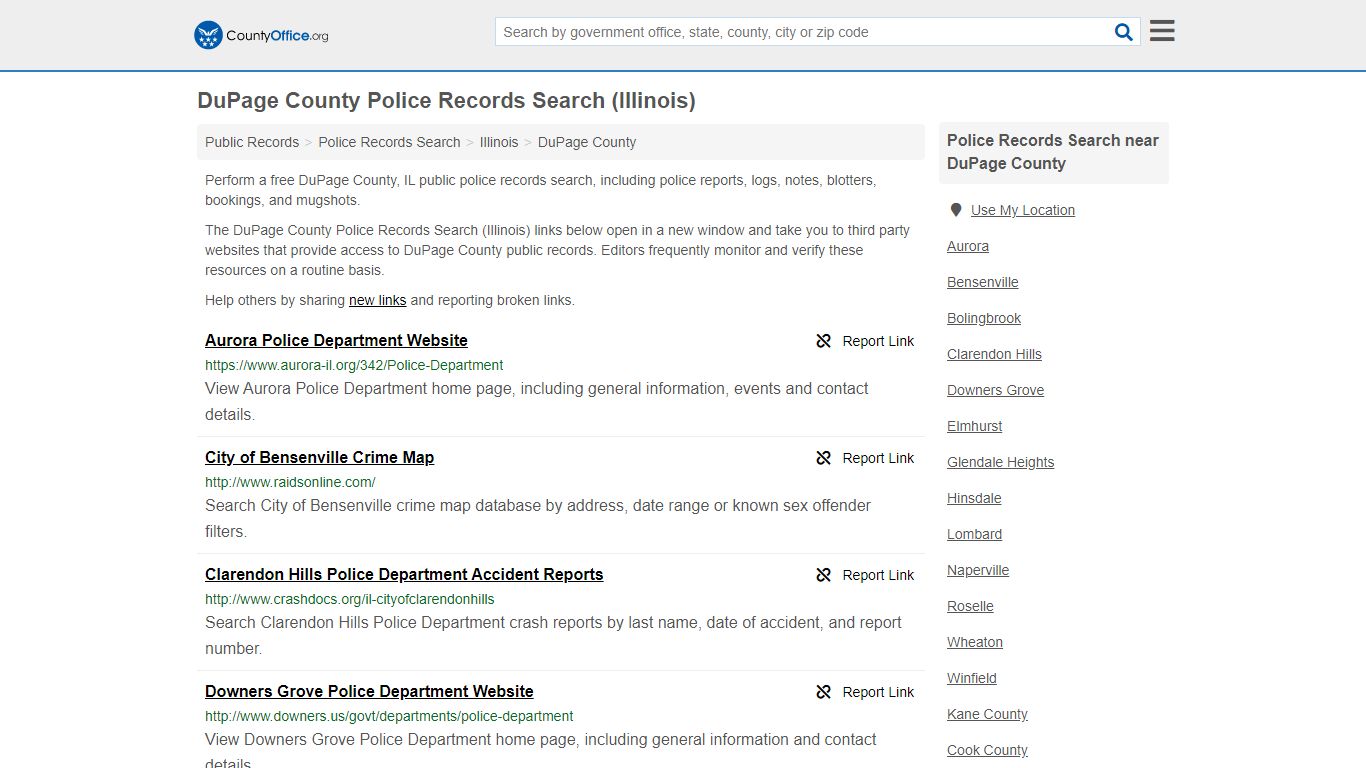
Task: Select Winfield in nearby list
Action: tap(972, 678)
